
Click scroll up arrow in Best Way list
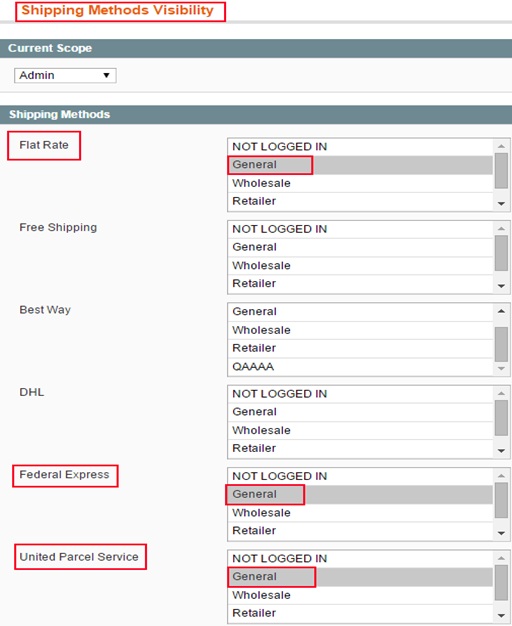[x=501, y=311]
